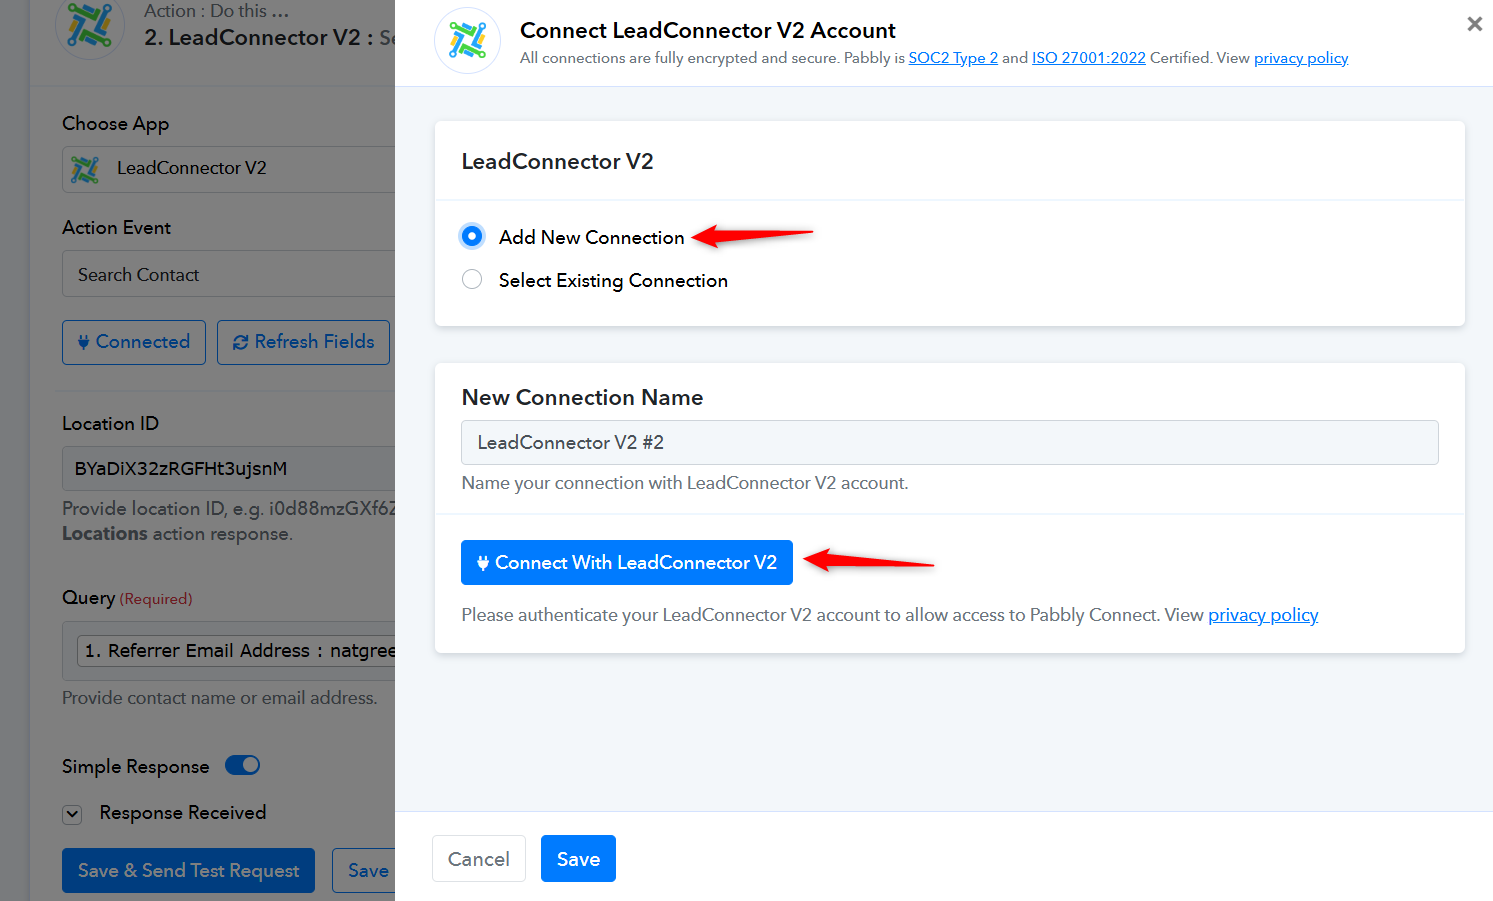This screenshot has width=1493, height=901.
Task: Click Save in the connection dialog
Action: [x=578, y=859]
